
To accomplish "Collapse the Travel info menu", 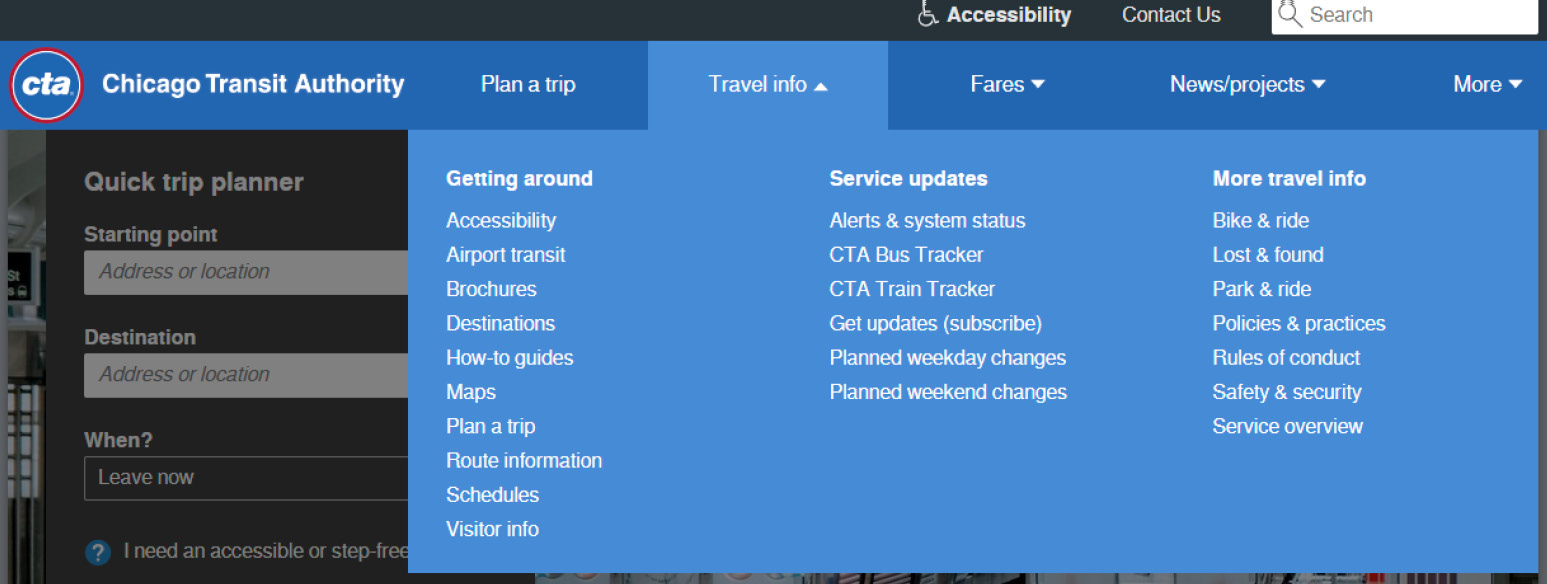I will coord(767,84).
